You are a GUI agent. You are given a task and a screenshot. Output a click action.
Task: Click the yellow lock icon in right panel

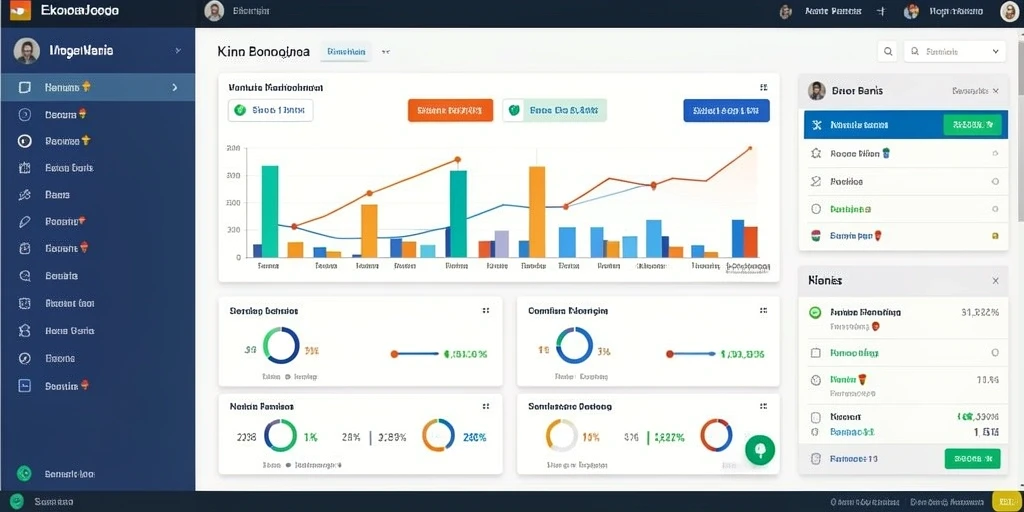(995, 236)
